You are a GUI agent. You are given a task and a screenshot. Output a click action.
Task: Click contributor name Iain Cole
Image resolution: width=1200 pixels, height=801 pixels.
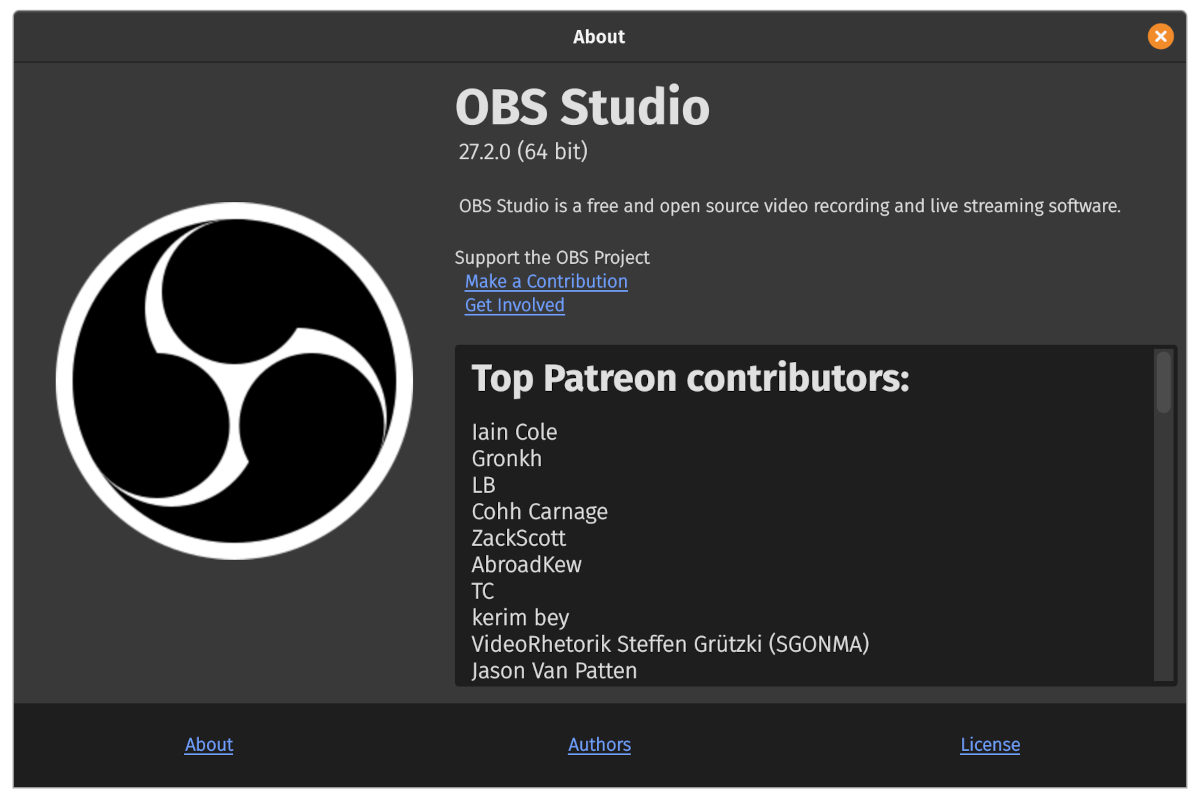click(515, 431)
